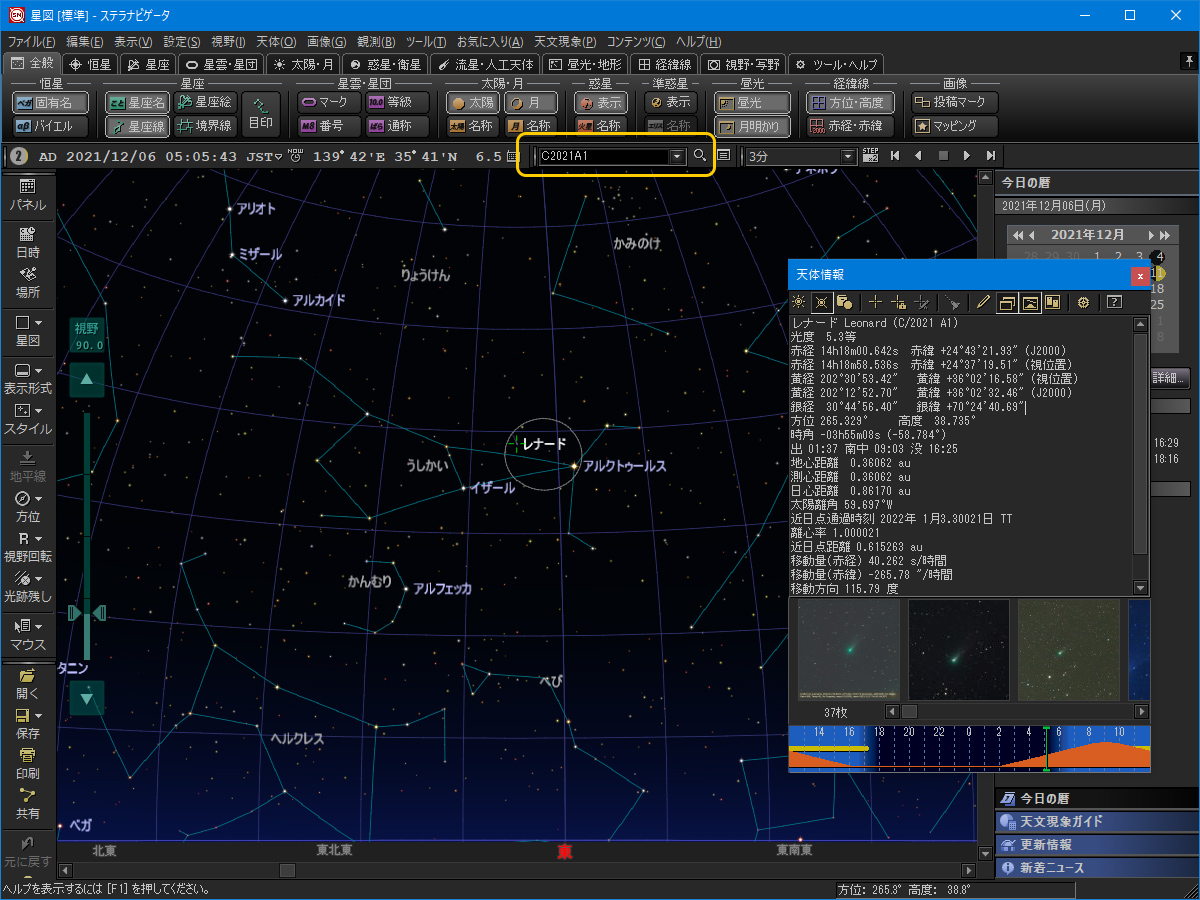The width and height of the screenshot is (1200, 900).
Task: Toggle 方位・高度 grid display
Action: click(850, 102)
